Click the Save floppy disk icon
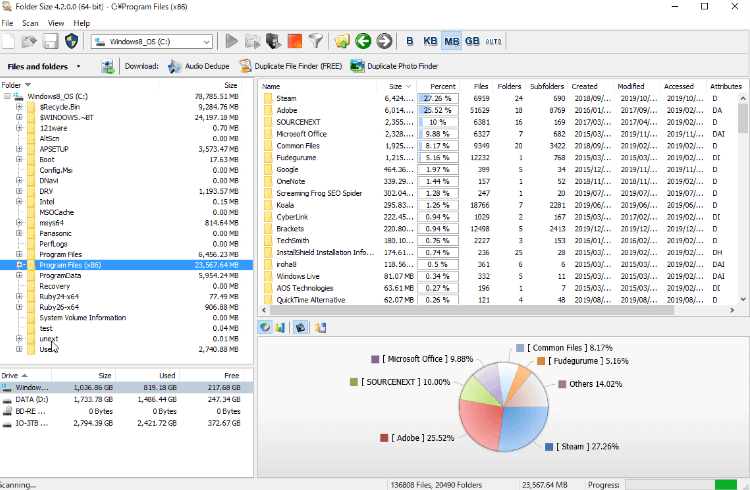The width and height of the screenshot is (750, 490). point(49,41)
